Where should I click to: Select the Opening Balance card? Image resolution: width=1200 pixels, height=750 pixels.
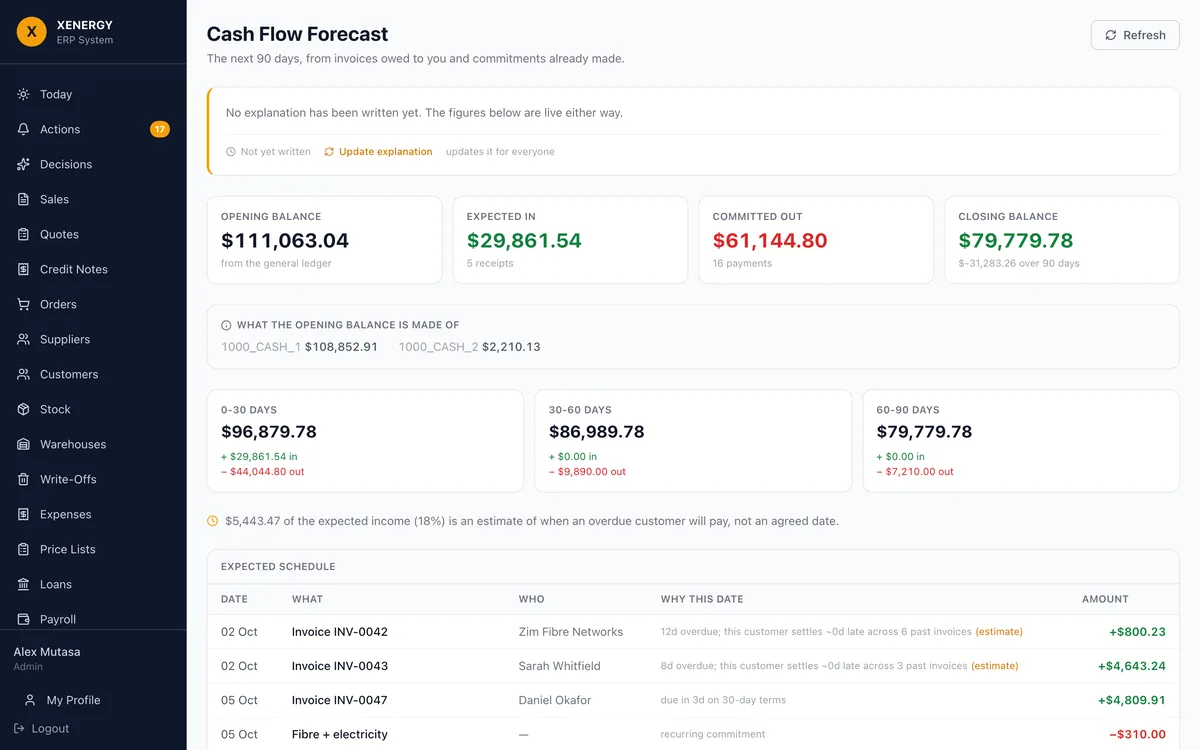click(x=324, y=240)
